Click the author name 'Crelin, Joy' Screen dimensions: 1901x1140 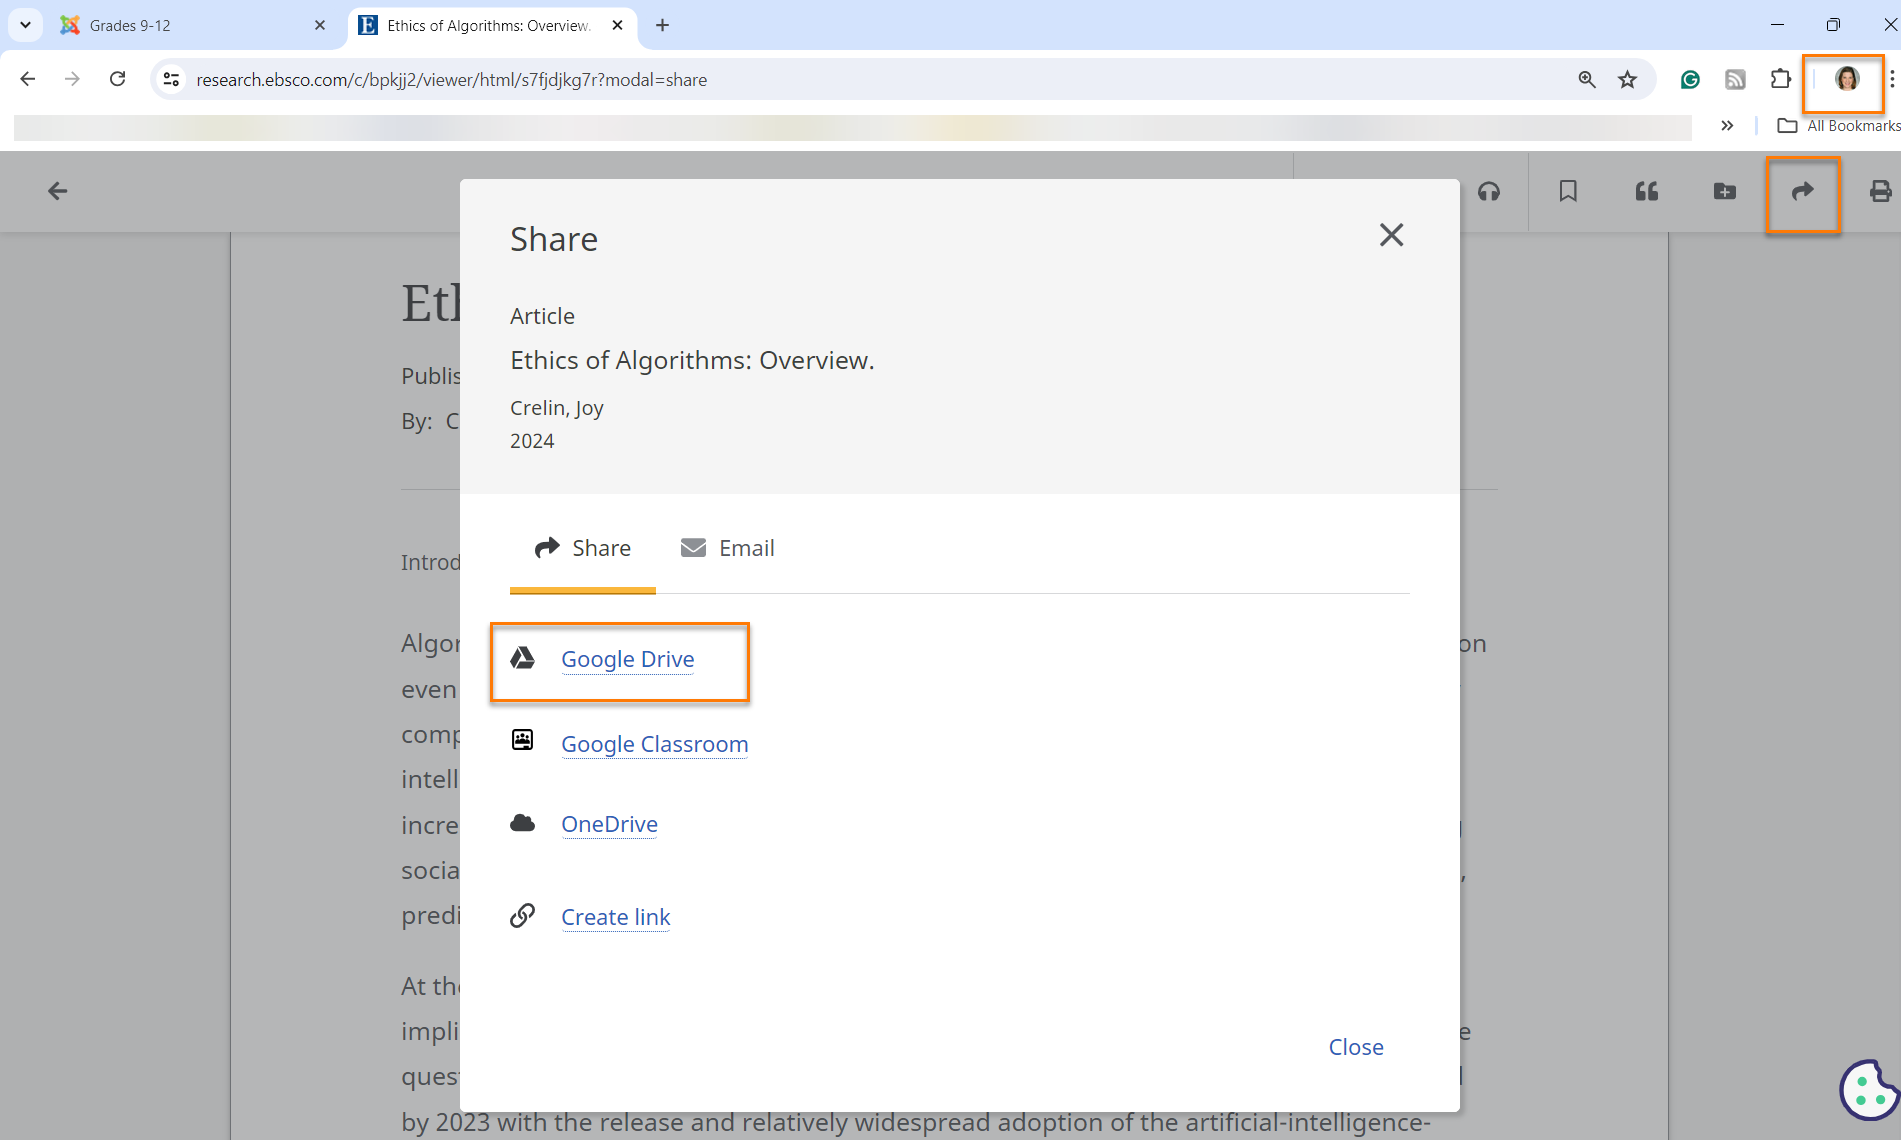click(x=557, y=408)
